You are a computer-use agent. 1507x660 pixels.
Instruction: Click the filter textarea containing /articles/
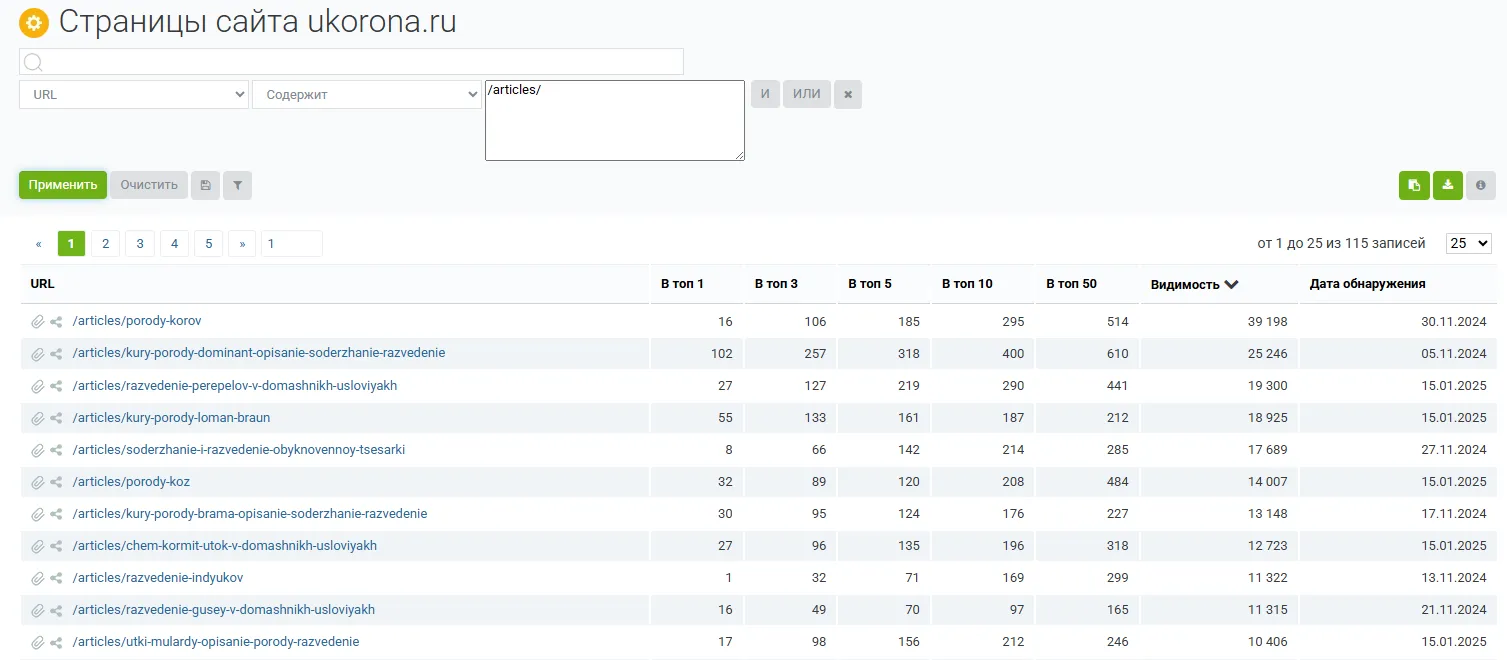click(615, 120)
